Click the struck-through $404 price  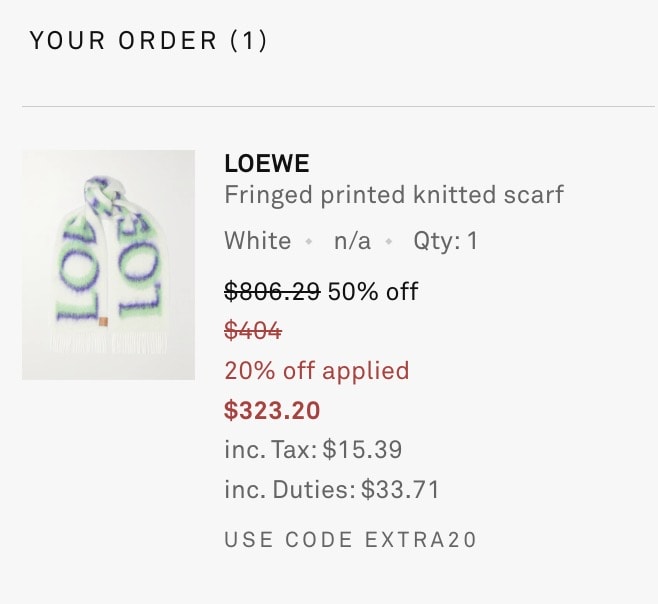[253, 330]
